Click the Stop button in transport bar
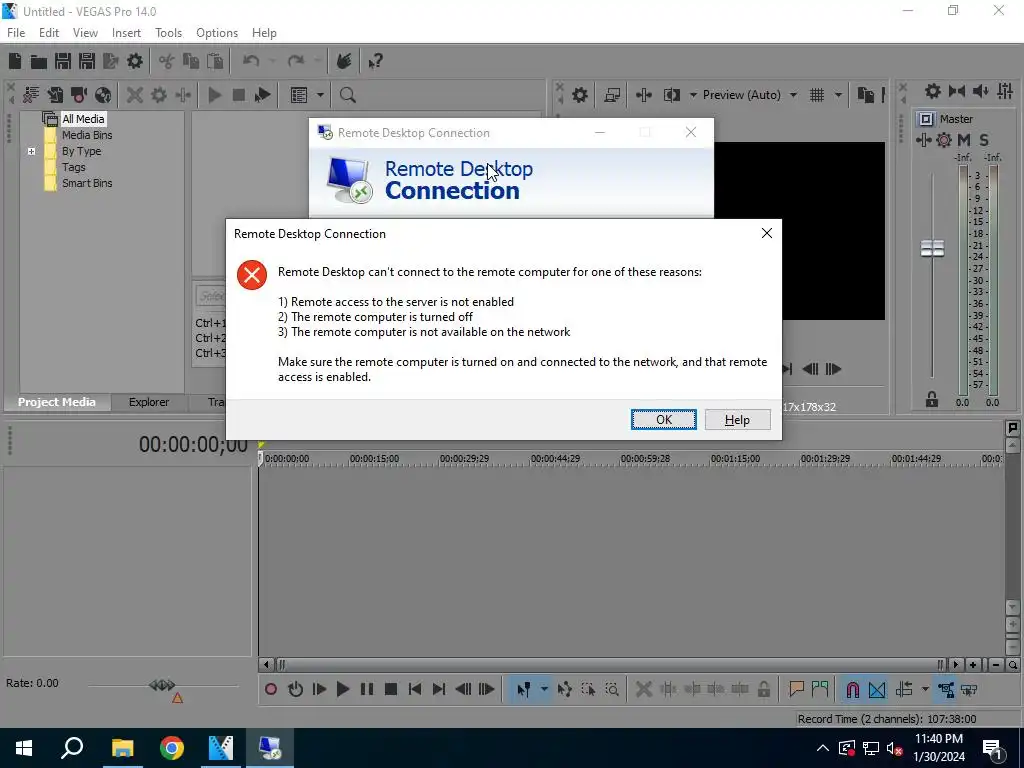 tap(391, 689)
